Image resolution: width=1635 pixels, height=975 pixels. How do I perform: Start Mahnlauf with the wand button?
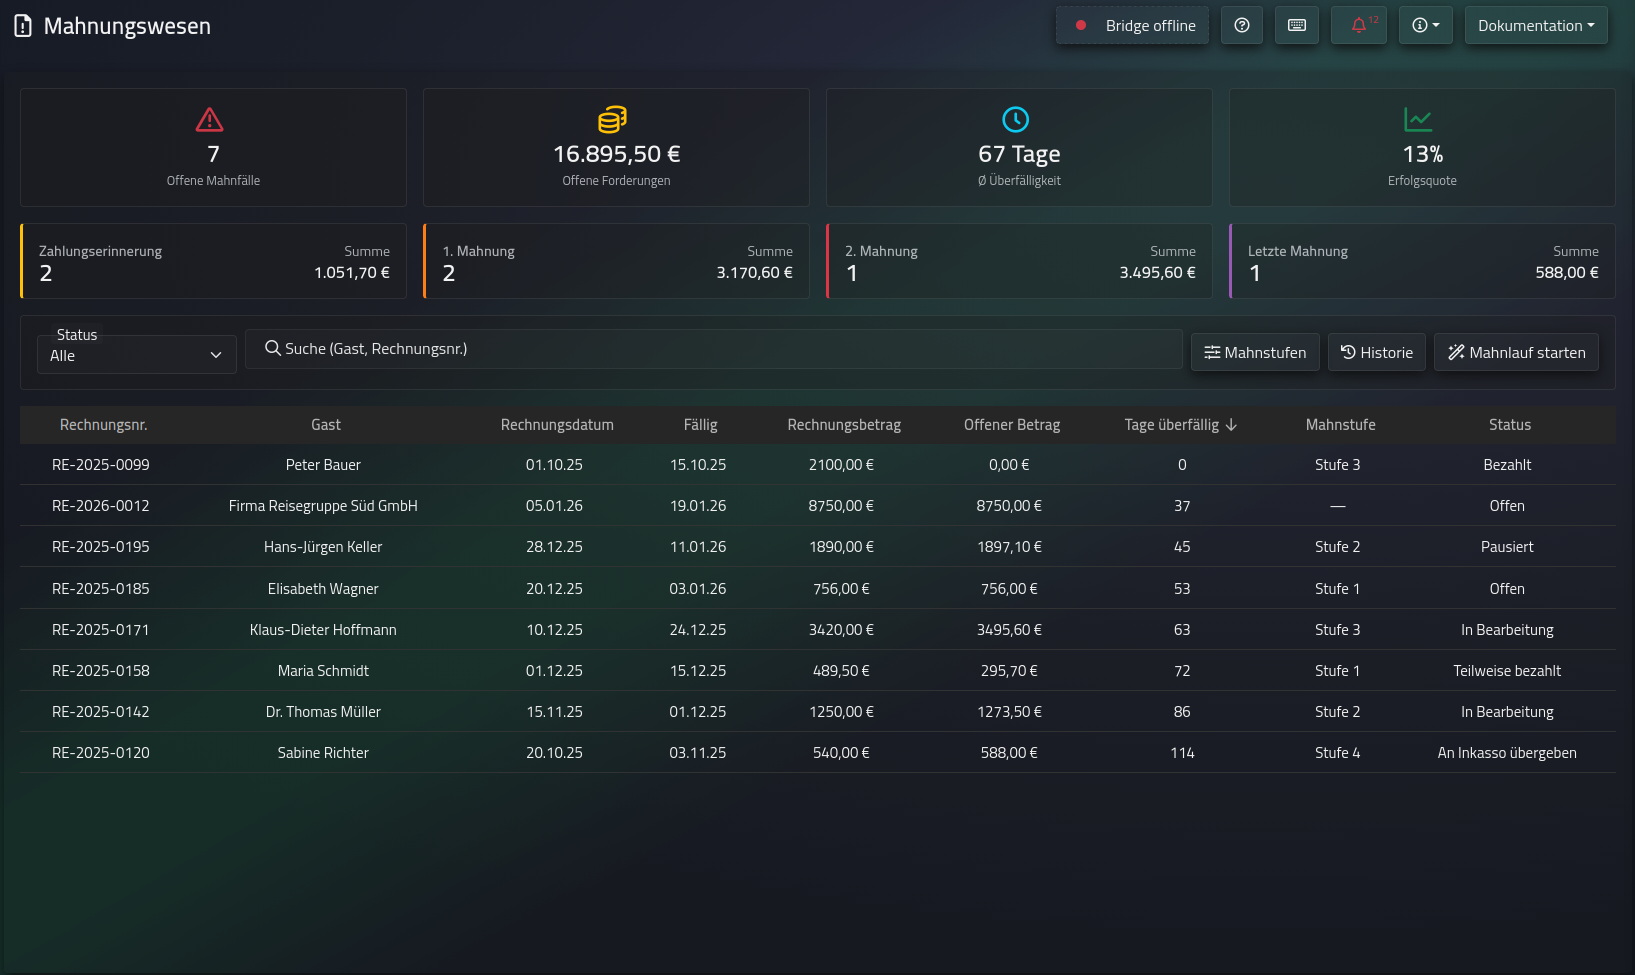(x=1516, y=352)
